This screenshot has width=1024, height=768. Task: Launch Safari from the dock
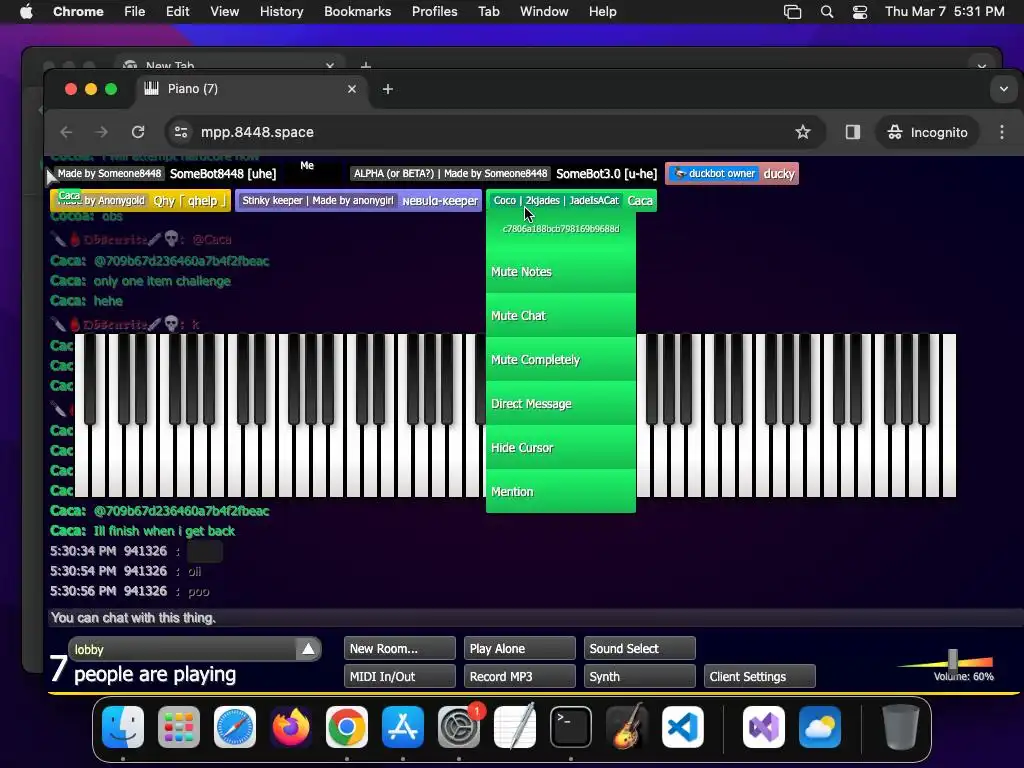click(235, 727)
